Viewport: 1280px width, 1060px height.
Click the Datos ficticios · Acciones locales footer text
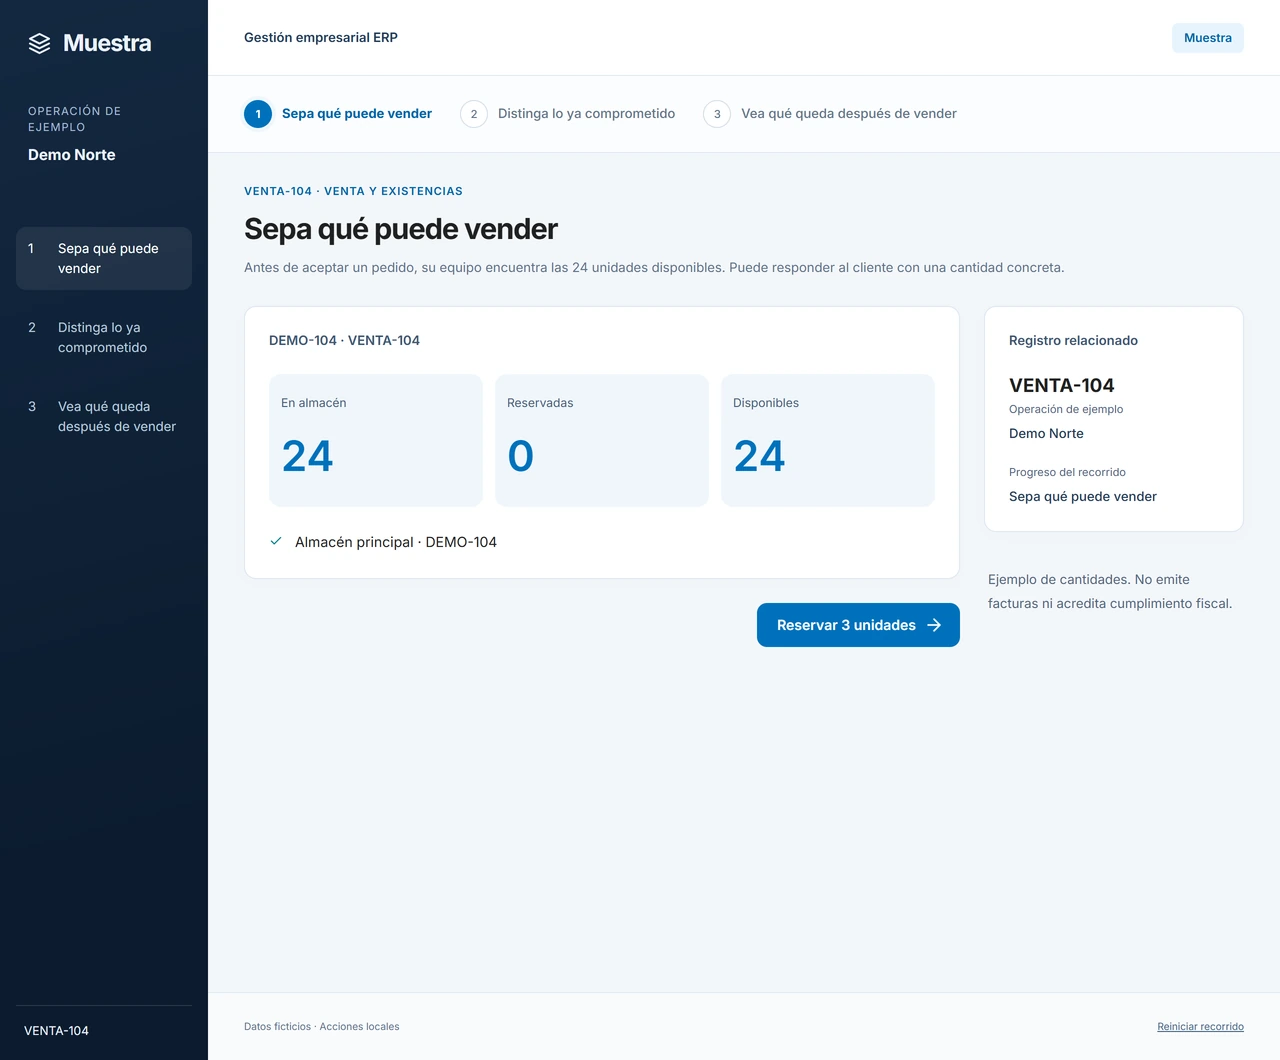point(321,1027)
